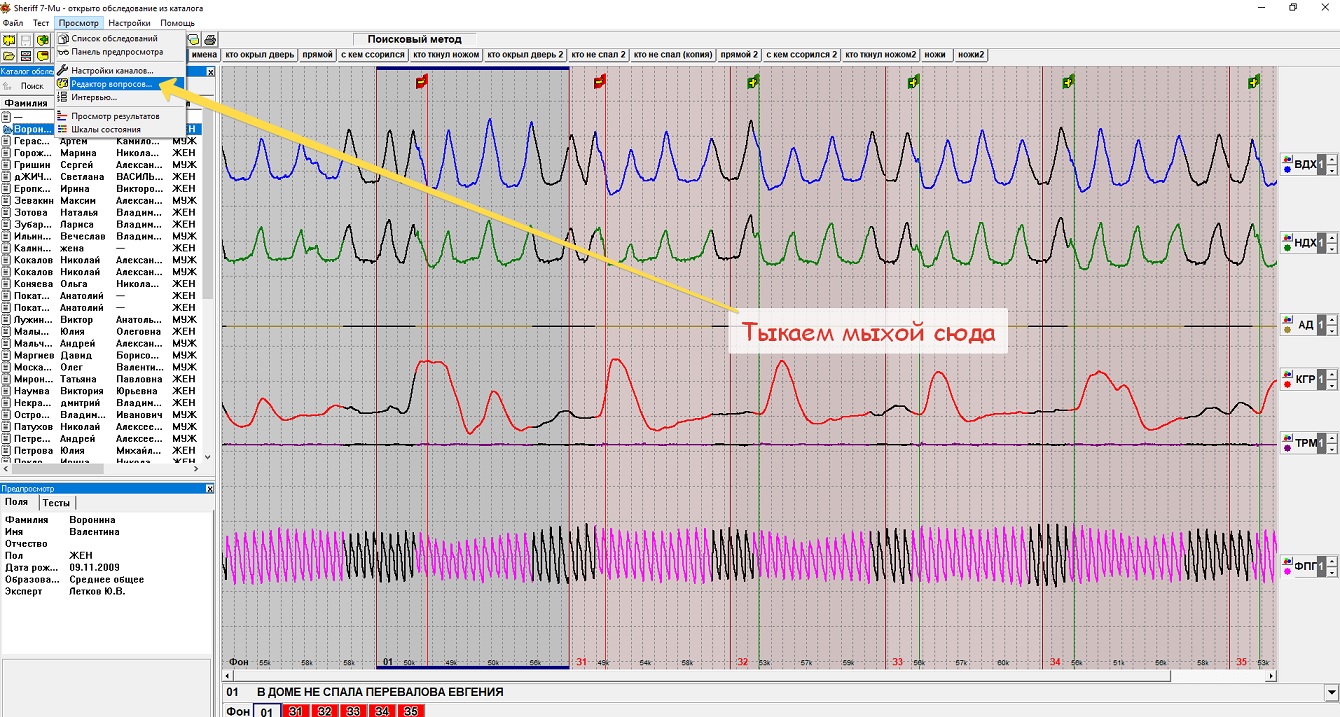Image resolution: width=1340 pixels, height=717 pixels.
Task: Adjust НДХ channel scale stepper
Action: coord(1332,242)
